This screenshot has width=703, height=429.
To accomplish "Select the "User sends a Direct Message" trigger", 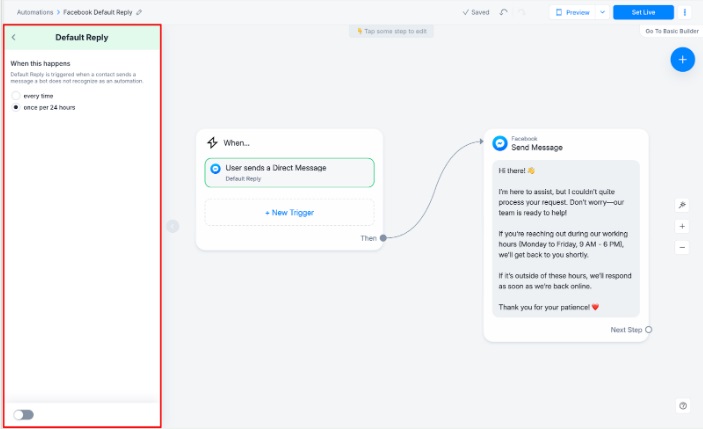I will coord(289,172).
